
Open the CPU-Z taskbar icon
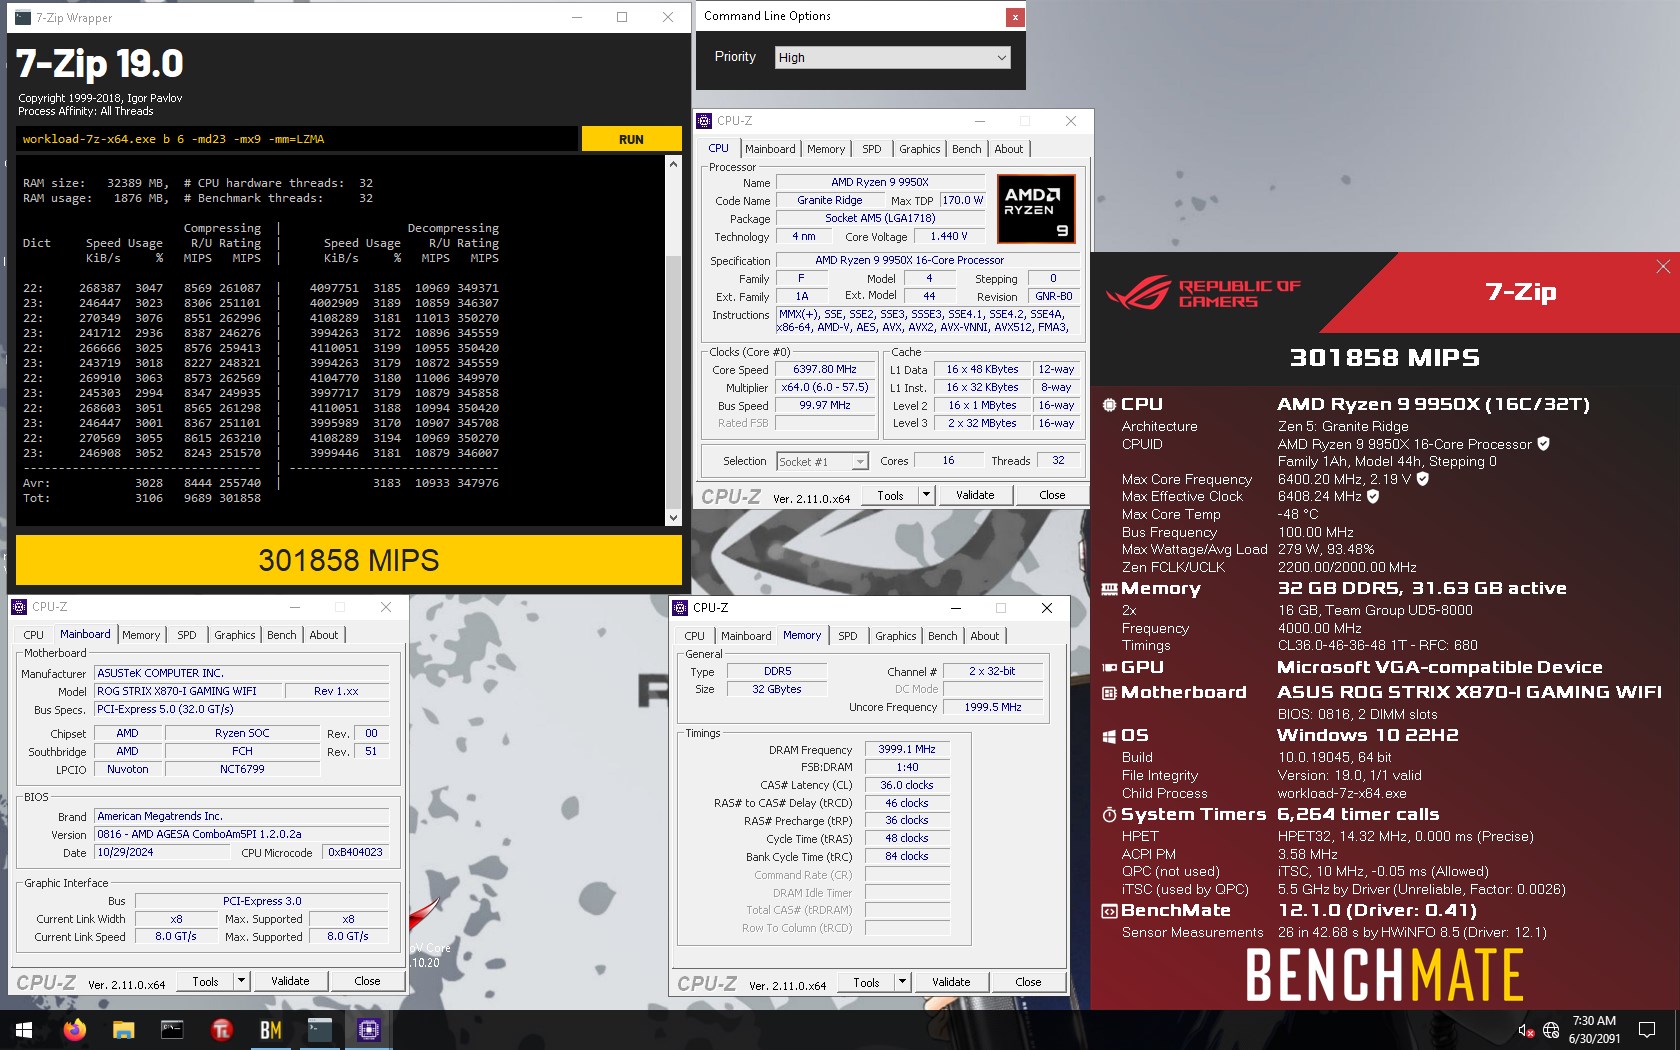coord(368,1030)
